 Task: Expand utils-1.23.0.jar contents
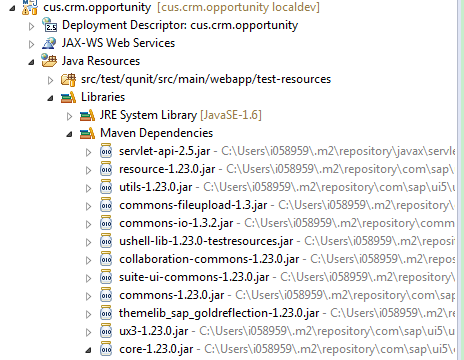[88, 188]
